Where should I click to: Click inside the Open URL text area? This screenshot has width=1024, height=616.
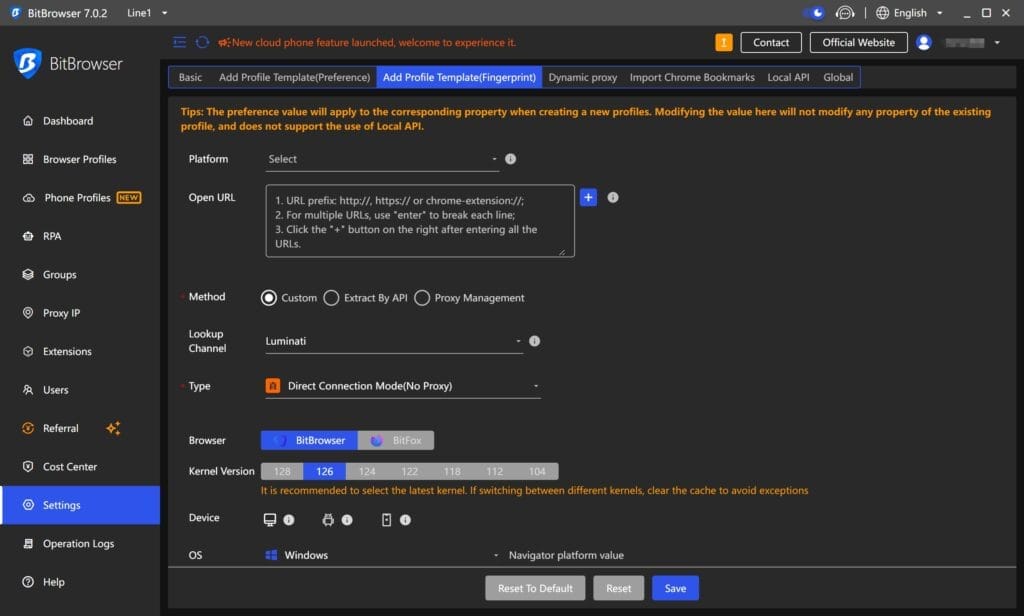(420, 221)
